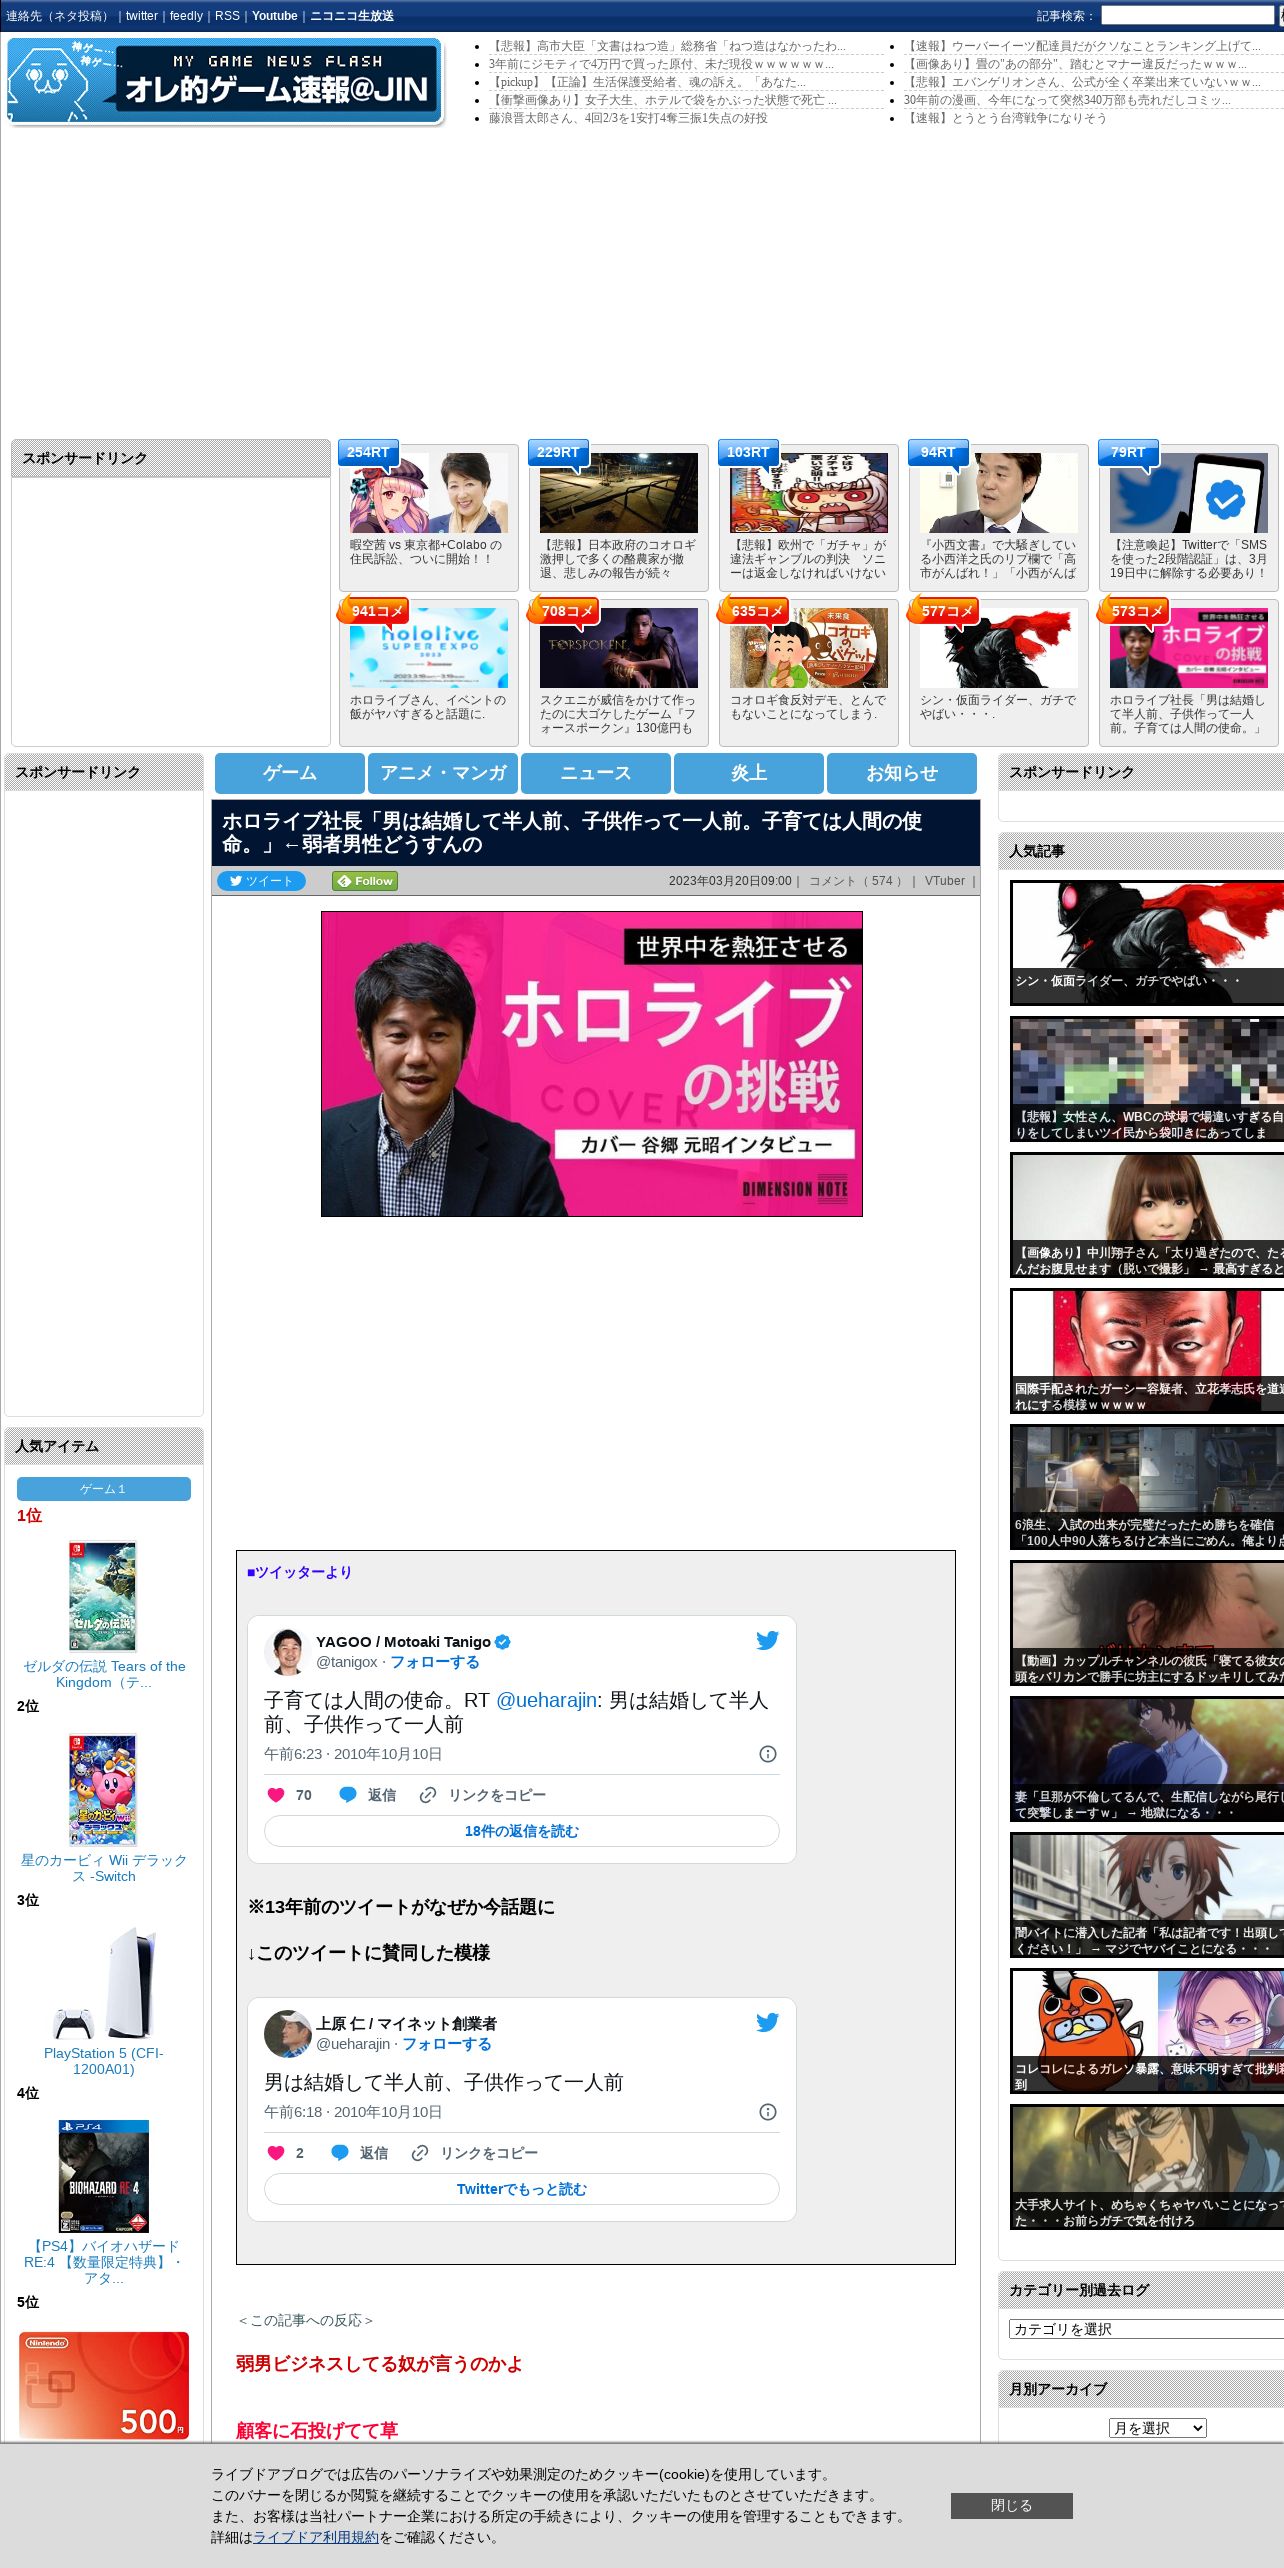
Task: Click the blog logo banner オレ的ゲーム速報@JIN
Action: click(x=225, y=81)
